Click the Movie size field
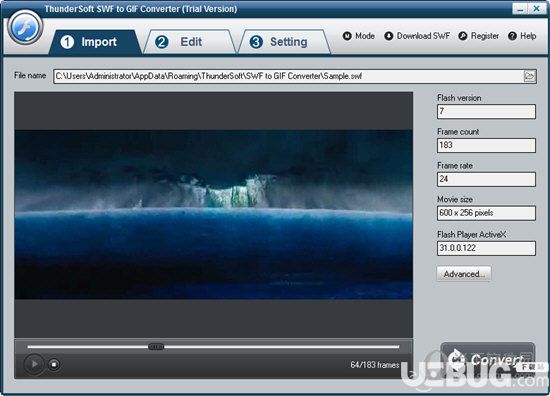This screenshot has height=396, width=550. coord(486,213)
